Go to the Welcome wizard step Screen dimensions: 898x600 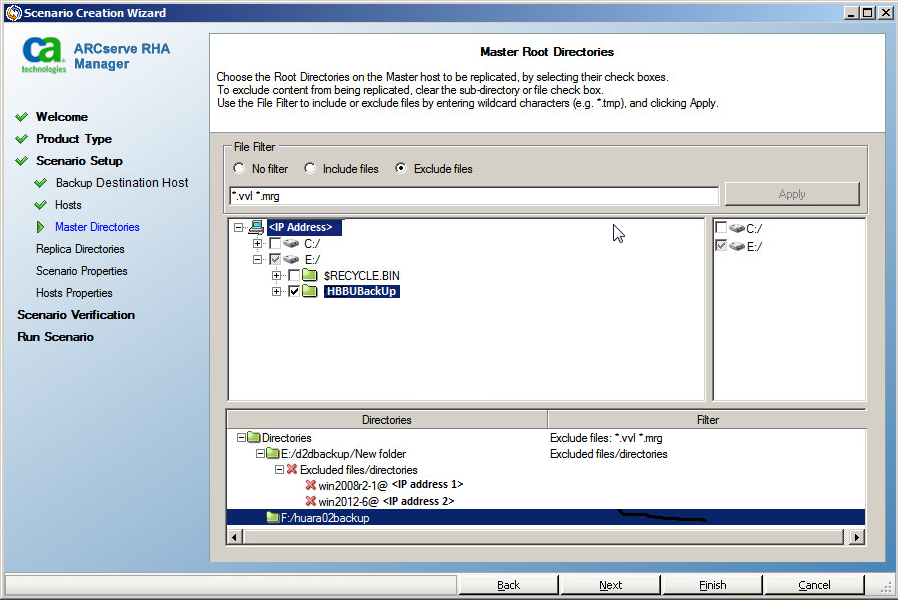tap(62, 117)
